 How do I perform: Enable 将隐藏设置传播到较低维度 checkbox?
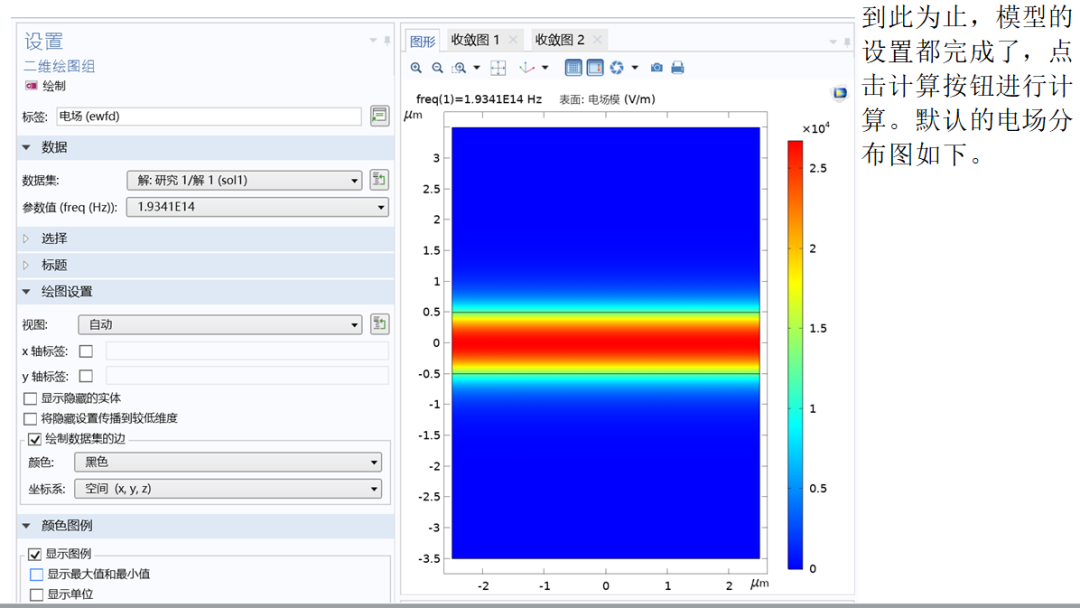(30, 419)
